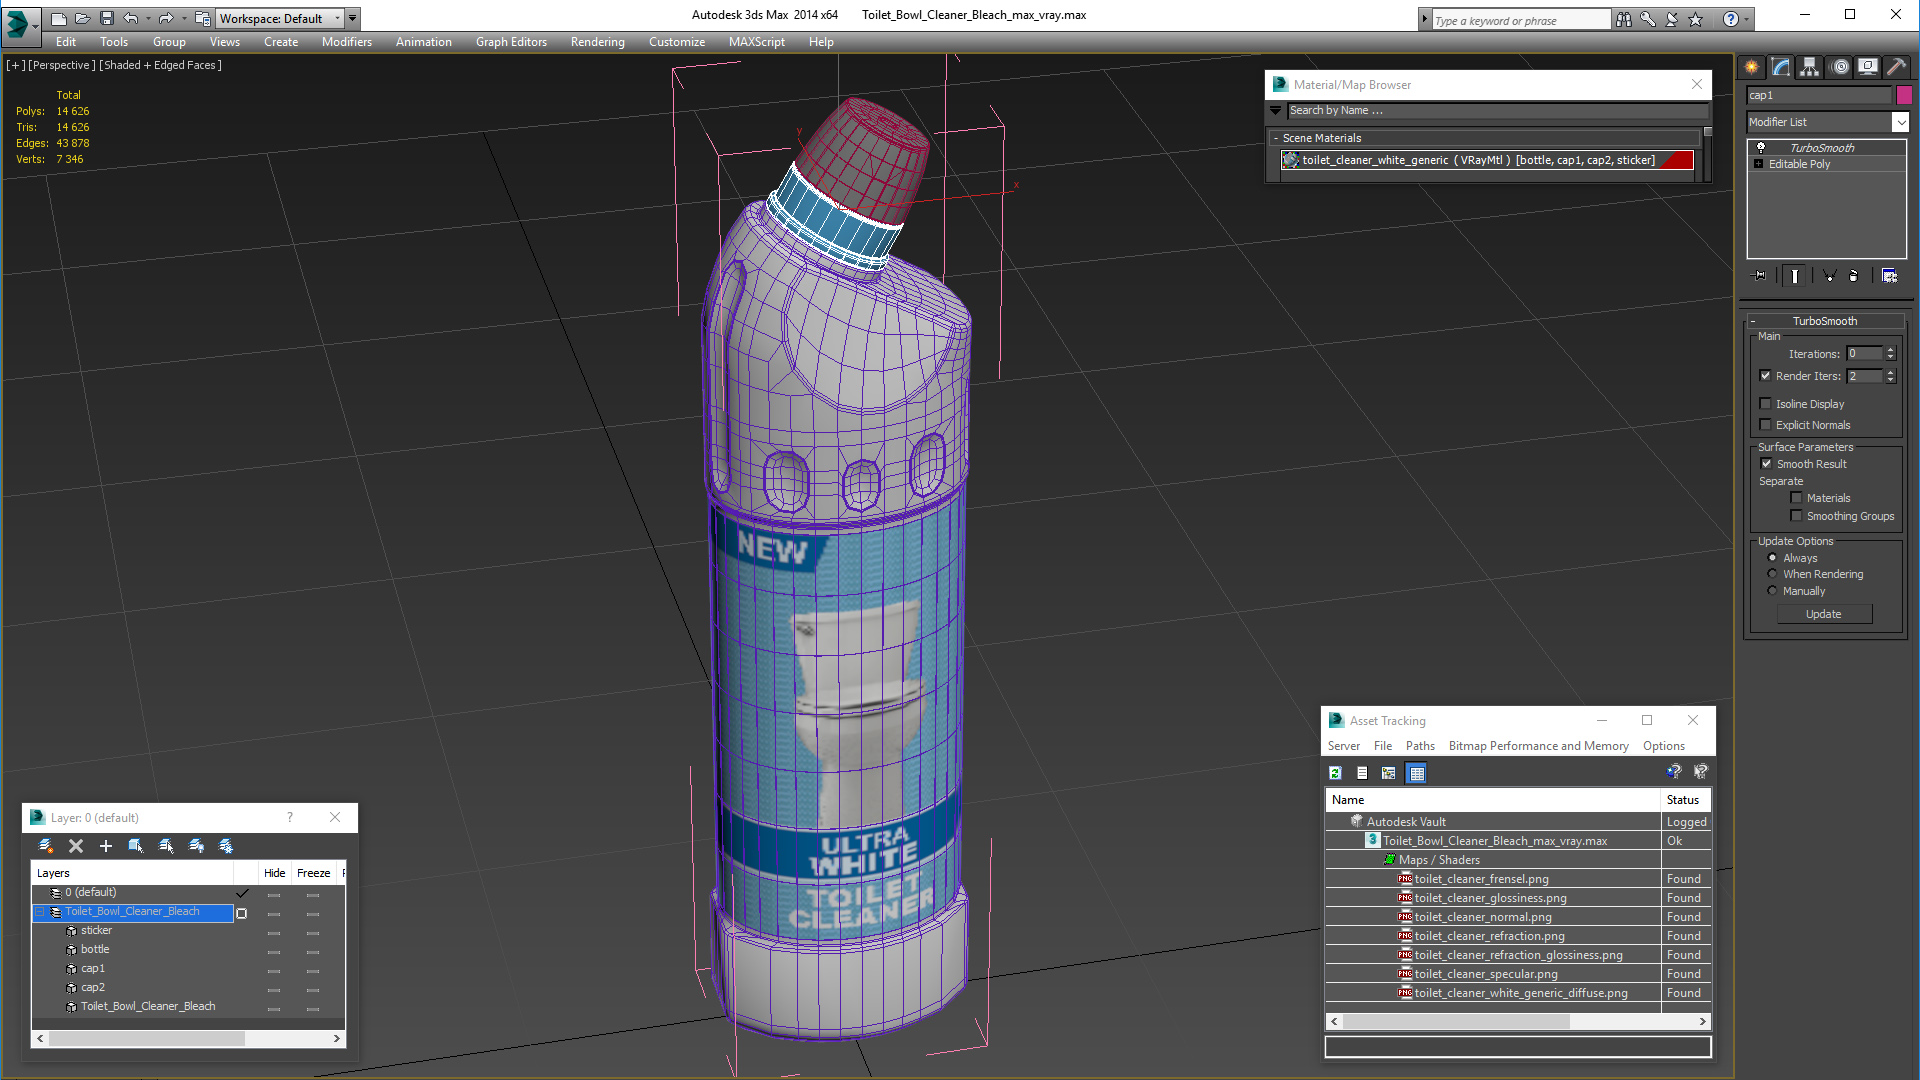This screenshot has width=1920, height=1080.
Task: Open the Graph Editors menu
Action: click(x=511, y=42)
